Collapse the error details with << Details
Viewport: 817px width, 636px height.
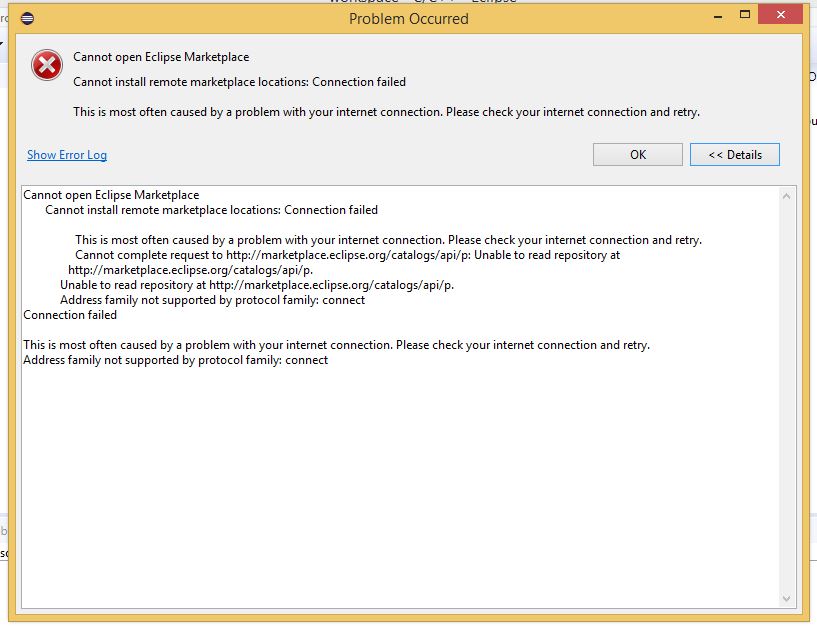pyautogui.click(x=734, y=155)
